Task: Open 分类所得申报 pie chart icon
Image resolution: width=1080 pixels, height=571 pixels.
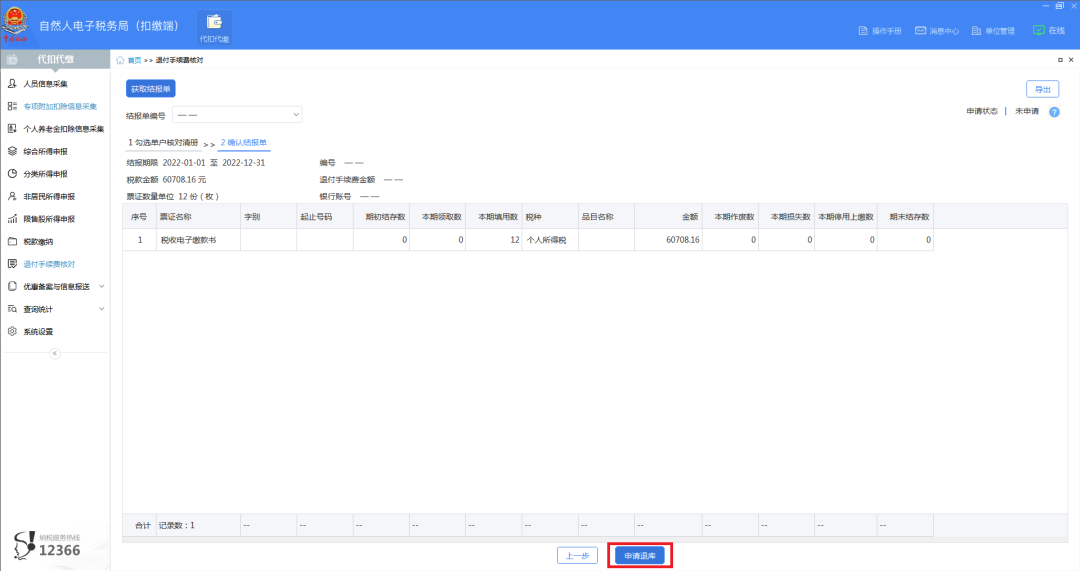Action: 12,174
